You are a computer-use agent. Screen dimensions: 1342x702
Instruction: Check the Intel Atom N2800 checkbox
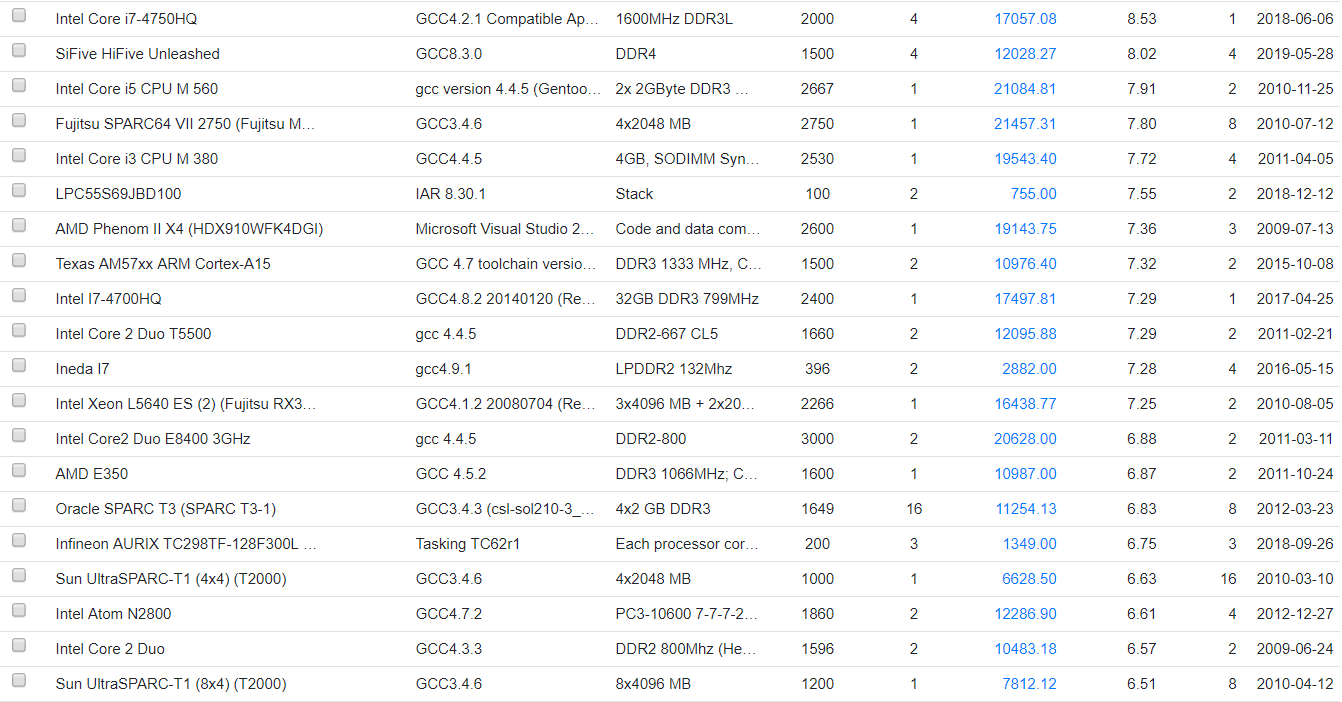pos(19,611)
